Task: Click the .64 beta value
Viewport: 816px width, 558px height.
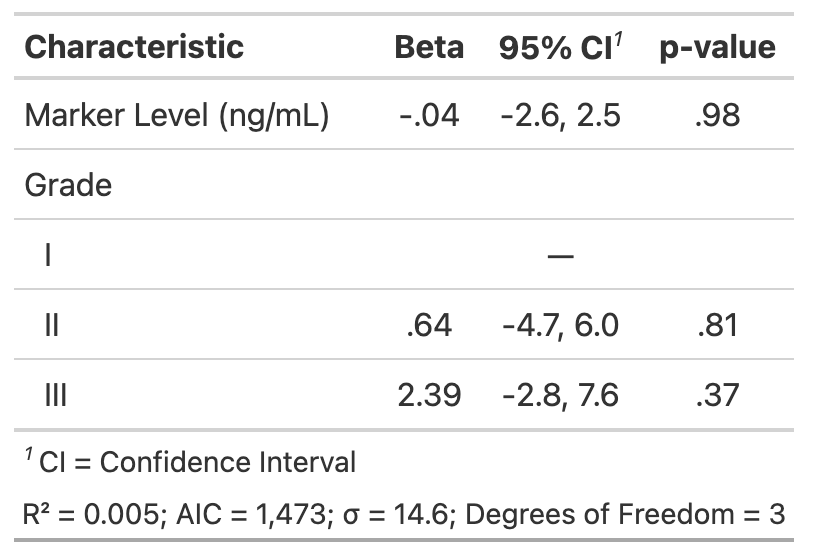Action: tap(429, 325)
